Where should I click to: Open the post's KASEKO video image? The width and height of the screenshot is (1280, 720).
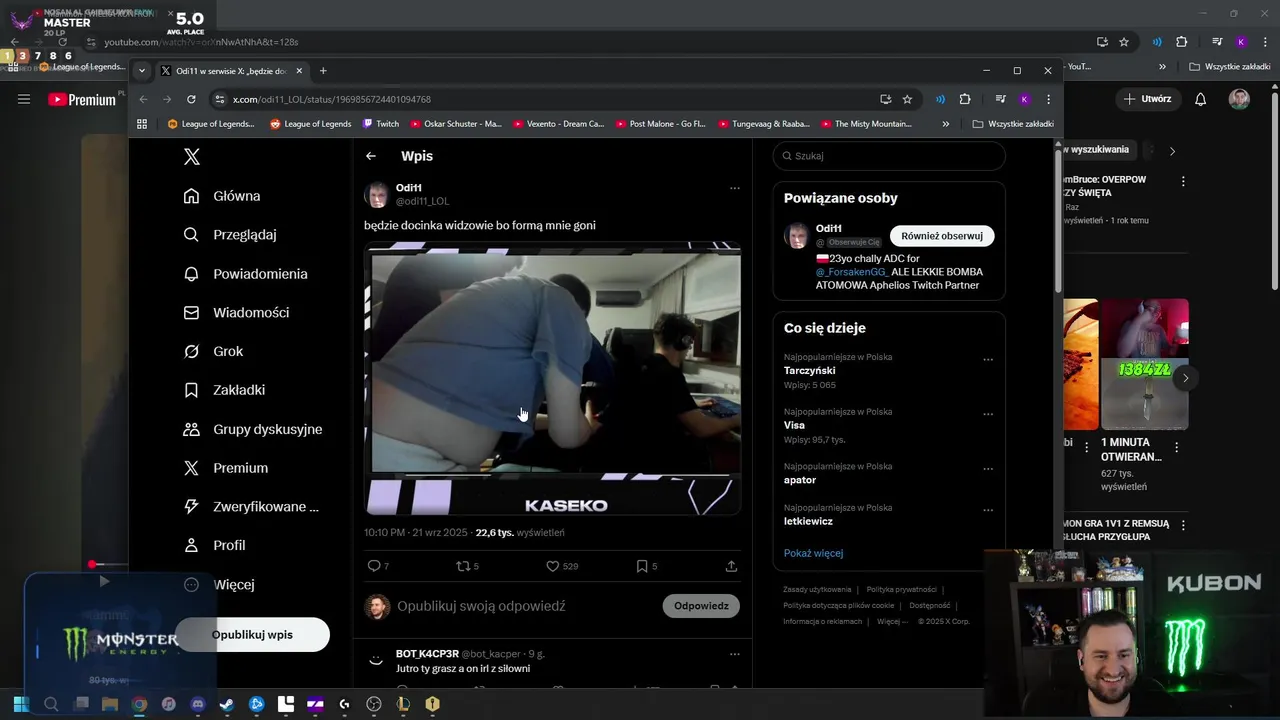[x=552, y=379]
